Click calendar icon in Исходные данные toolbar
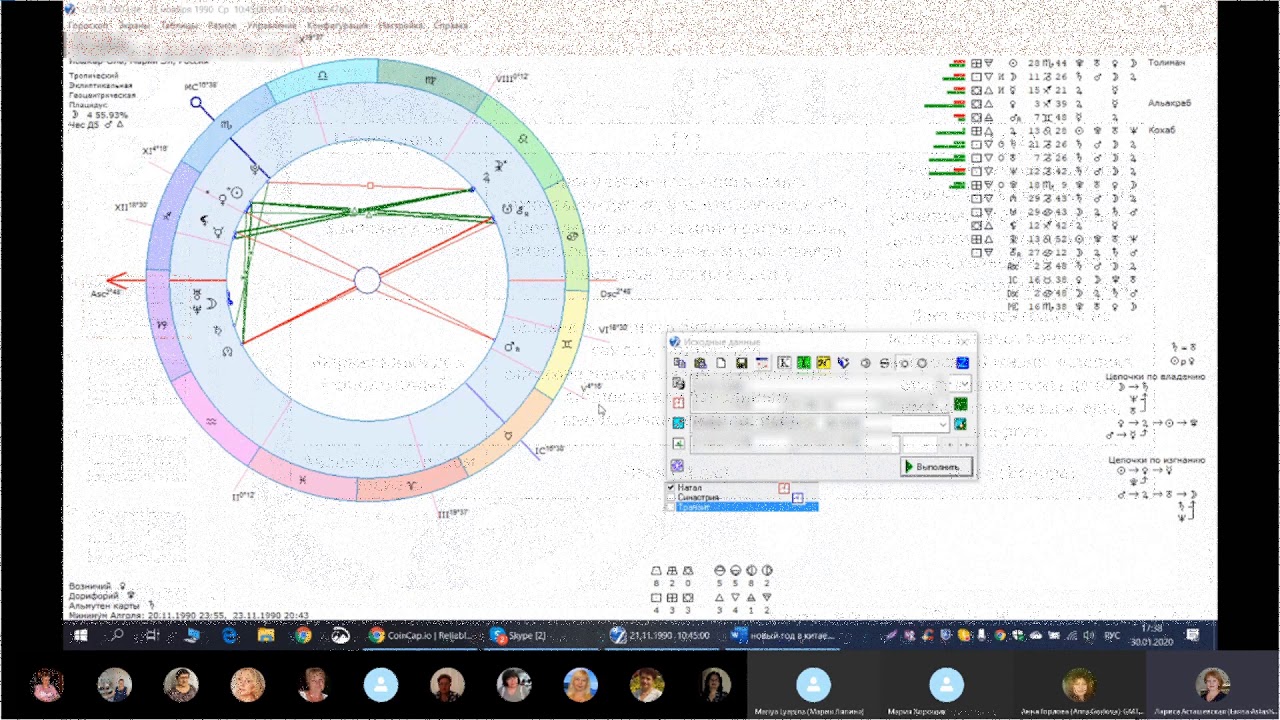This screenshot has height=720, width=1280. click(x=762, y=363)
